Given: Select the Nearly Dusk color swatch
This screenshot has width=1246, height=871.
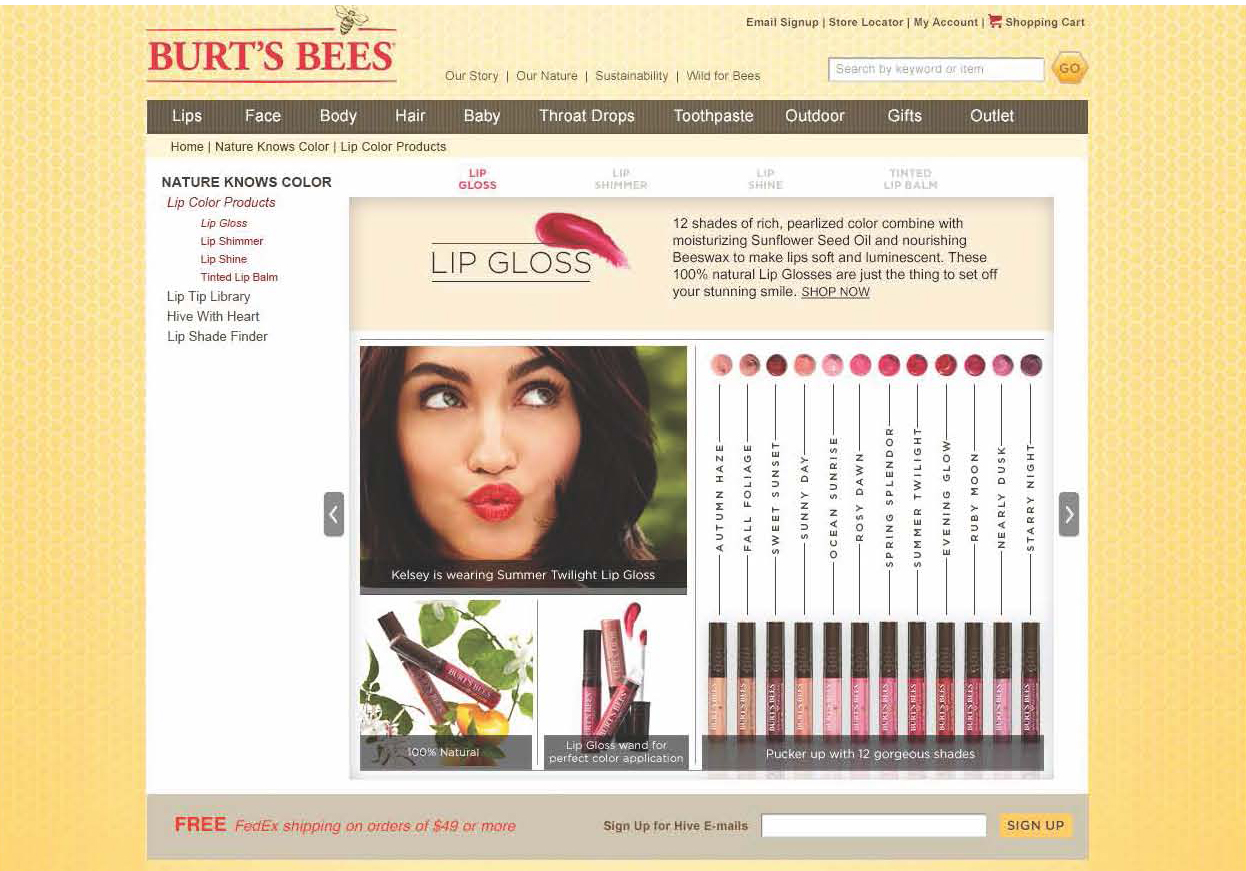Looking at the screenshot, I should pos(1002,365).
